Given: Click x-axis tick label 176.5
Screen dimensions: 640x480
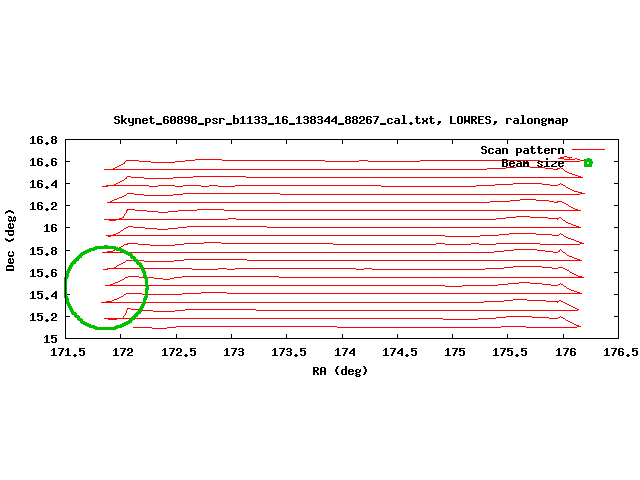Looking at the screenshot, I should point(621,352).
